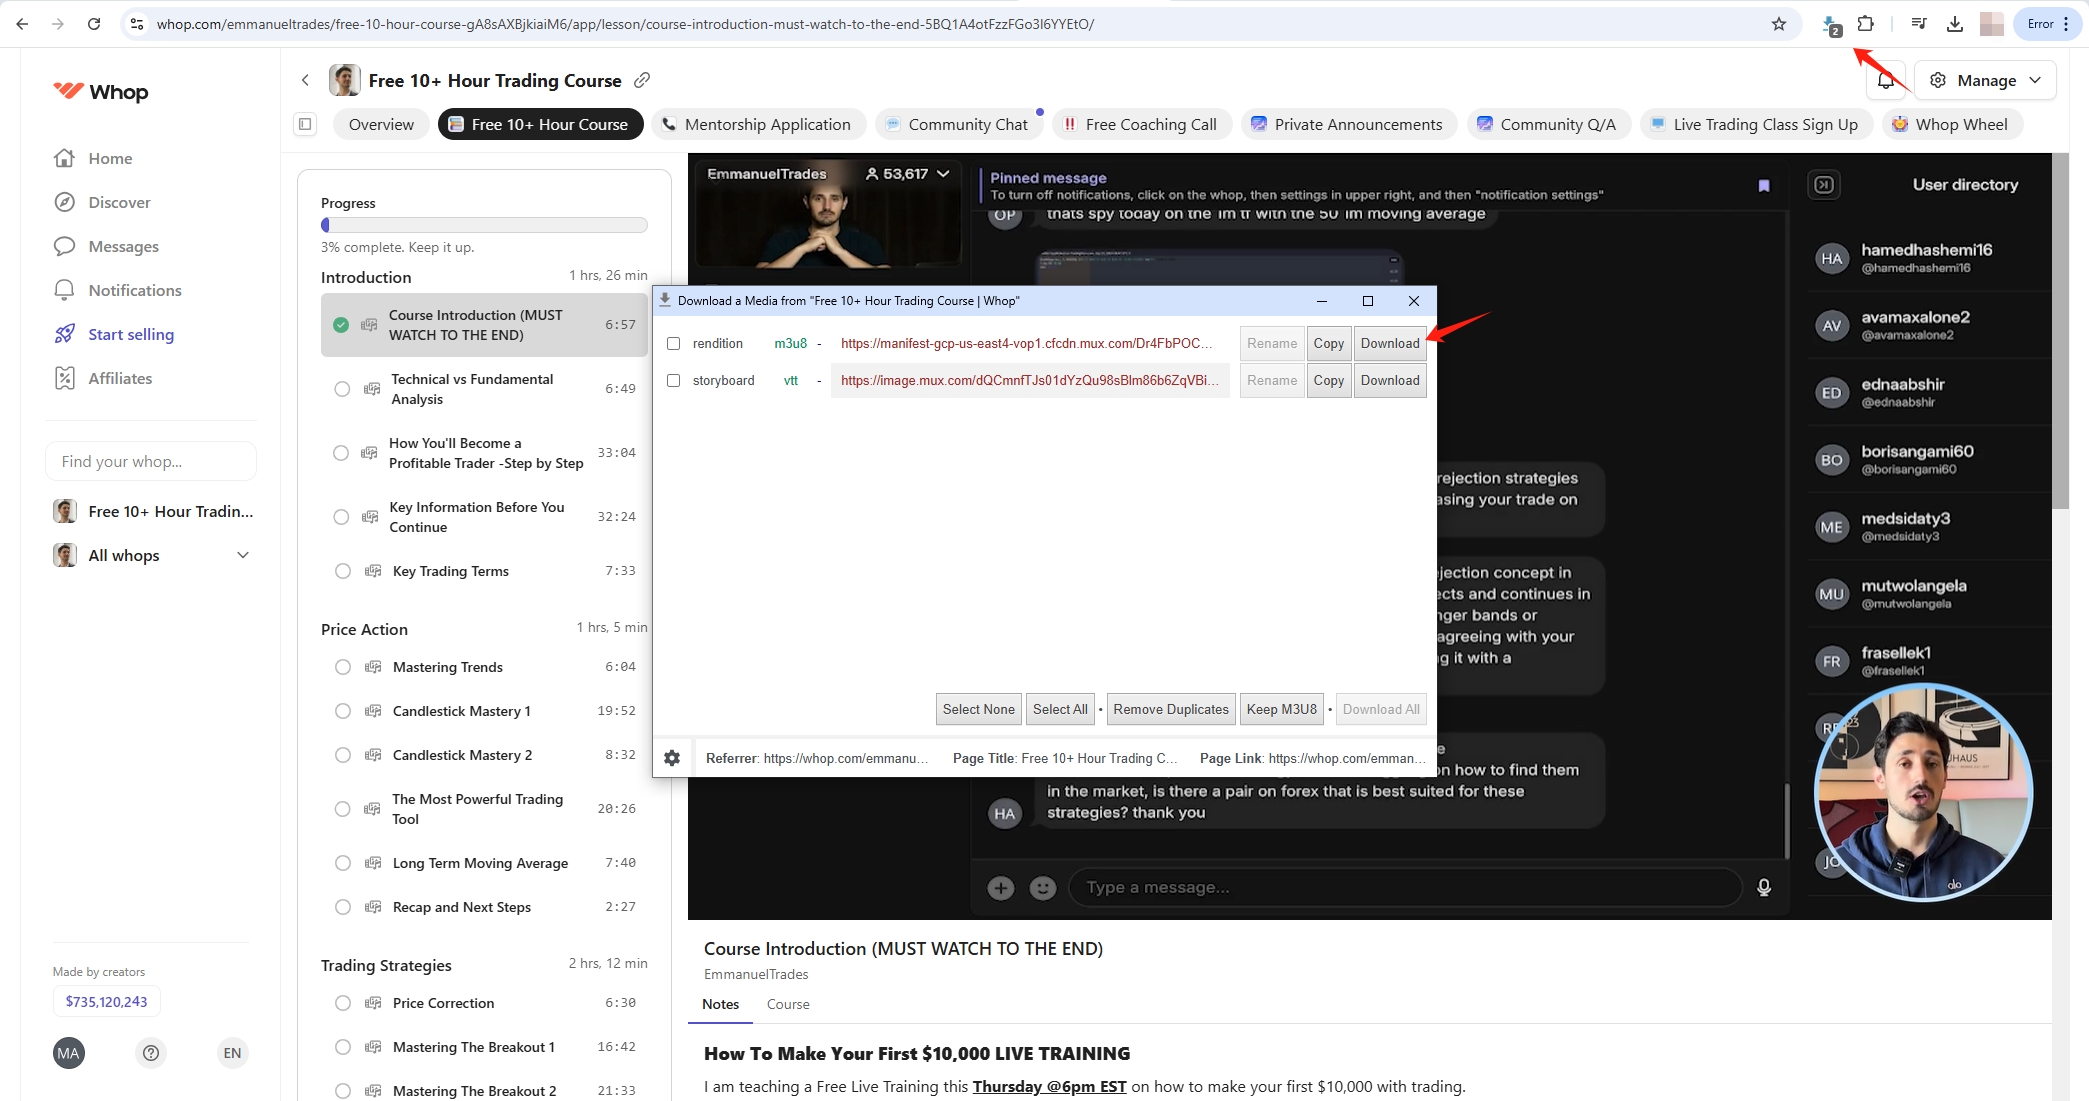Check the storyboard vtt checkbox
This screenshot has height=1101, width=2089.
(674, 380)
